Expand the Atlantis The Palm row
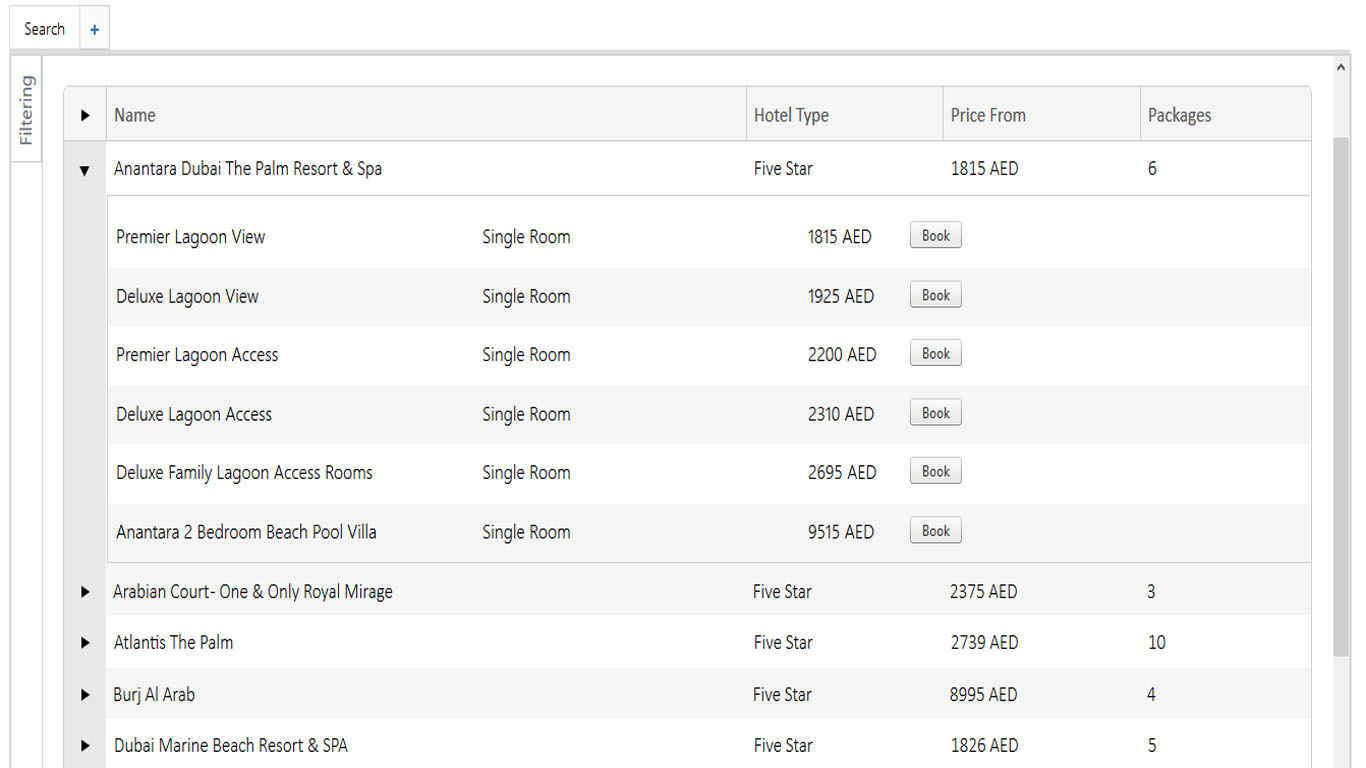The width and height of the screenshot is (1366, 768). pos(85,643)
